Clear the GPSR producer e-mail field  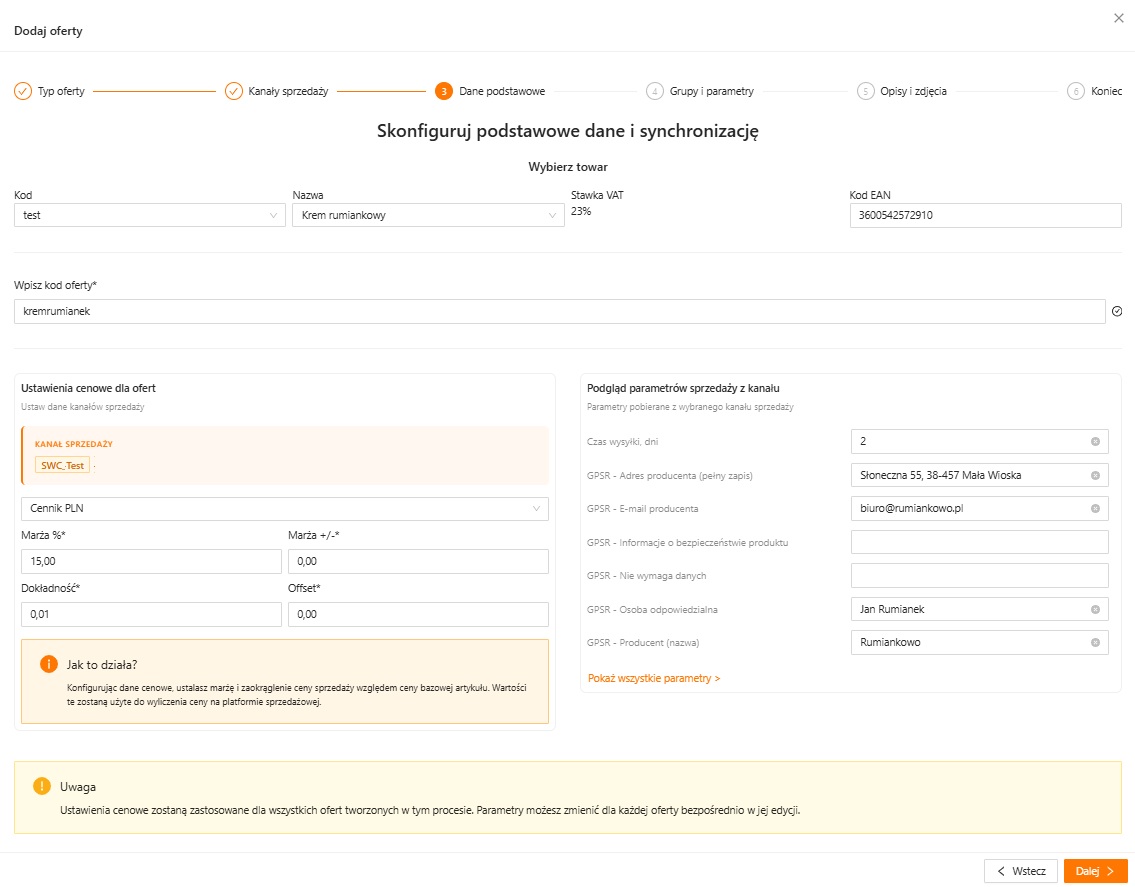tap(1095, 509)
